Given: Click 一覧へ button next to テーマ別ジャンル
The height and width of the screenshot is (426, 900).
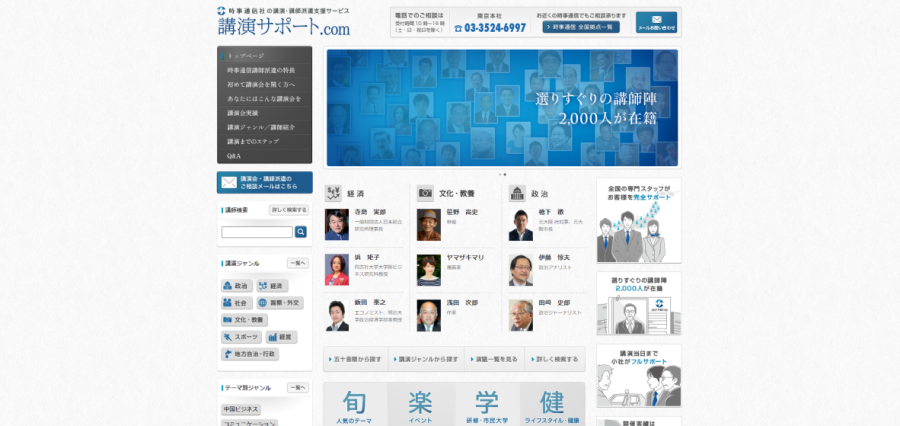Looking at the screenshot, I should click(298, 388).
